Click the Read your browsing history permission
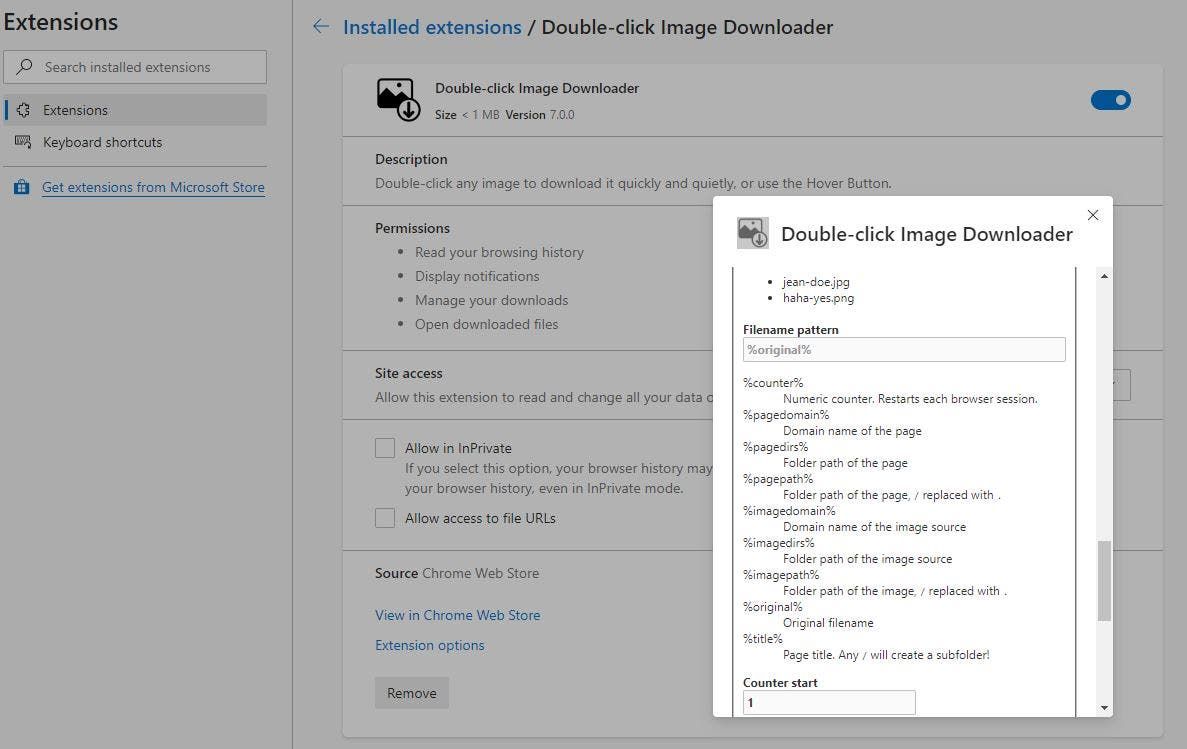 point(499,252)
